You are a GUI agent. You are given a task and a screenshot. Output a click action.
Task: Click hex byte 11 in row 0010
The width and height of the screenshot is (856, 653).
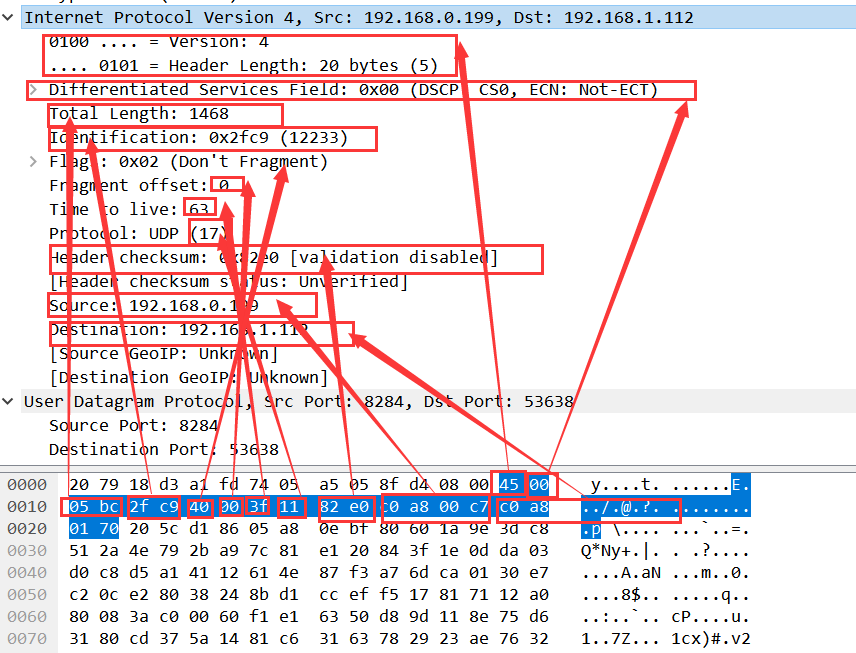pyautogui.click(x=289, y=507)
